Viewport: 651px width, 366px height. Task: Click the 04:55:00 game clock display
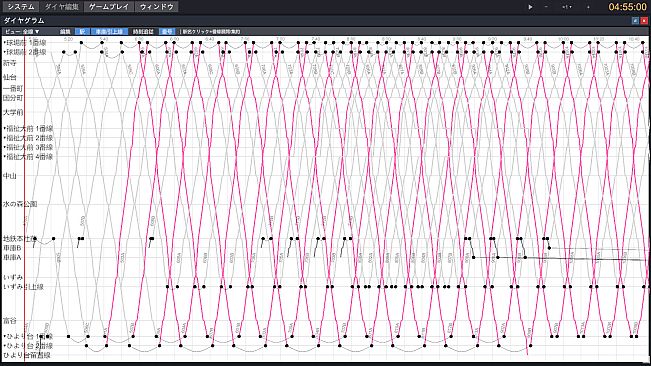[627, 7]
